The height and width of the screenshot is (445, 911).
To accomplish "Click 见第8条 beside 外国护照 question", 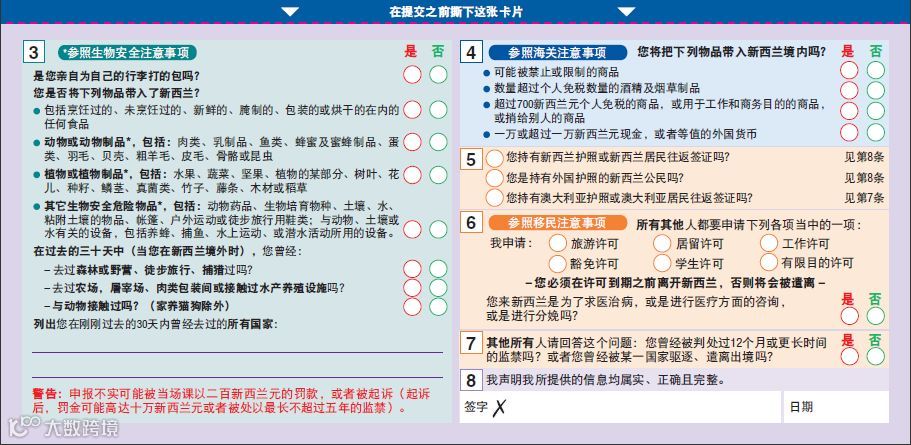I will point(864,177).
